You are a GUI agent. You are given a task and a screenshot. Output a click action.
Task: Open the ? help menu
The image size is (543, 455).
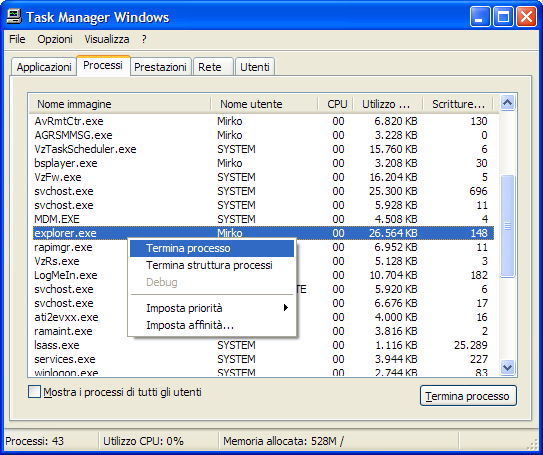(144, 39)
